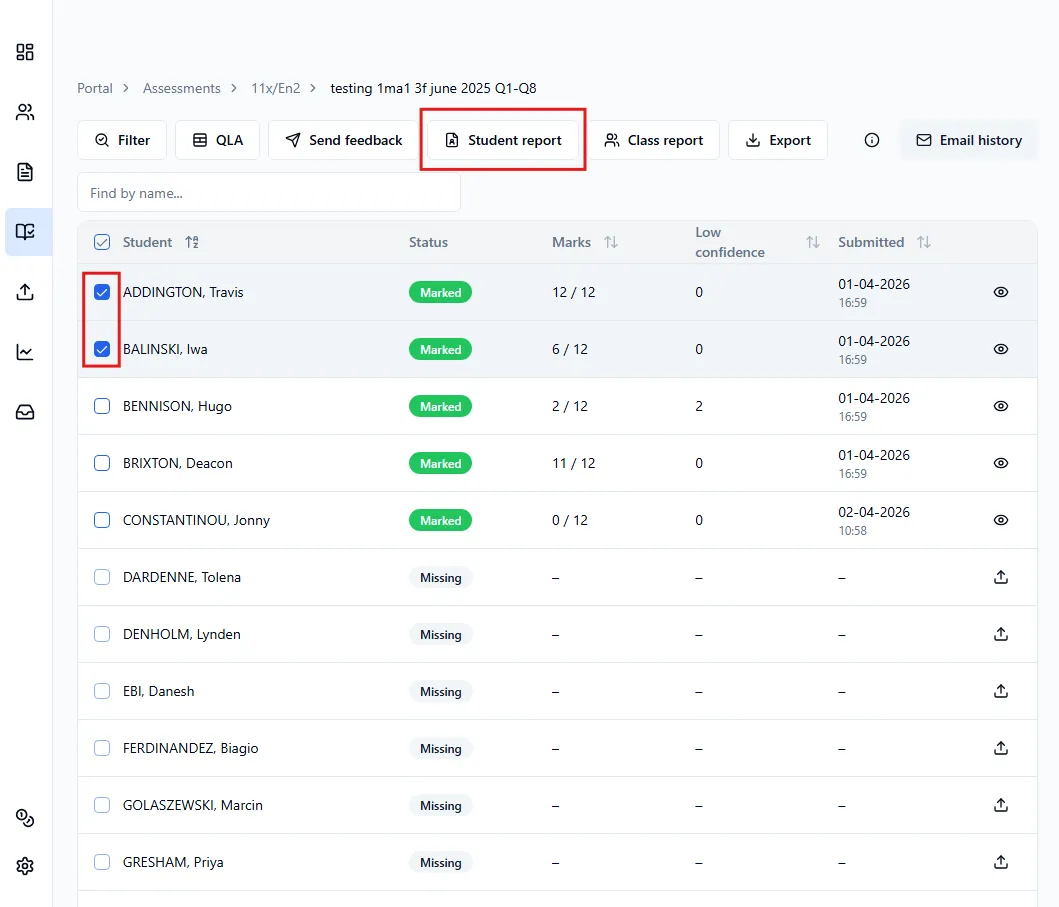
Task: Open the QLA view
Action: [217, 140]
